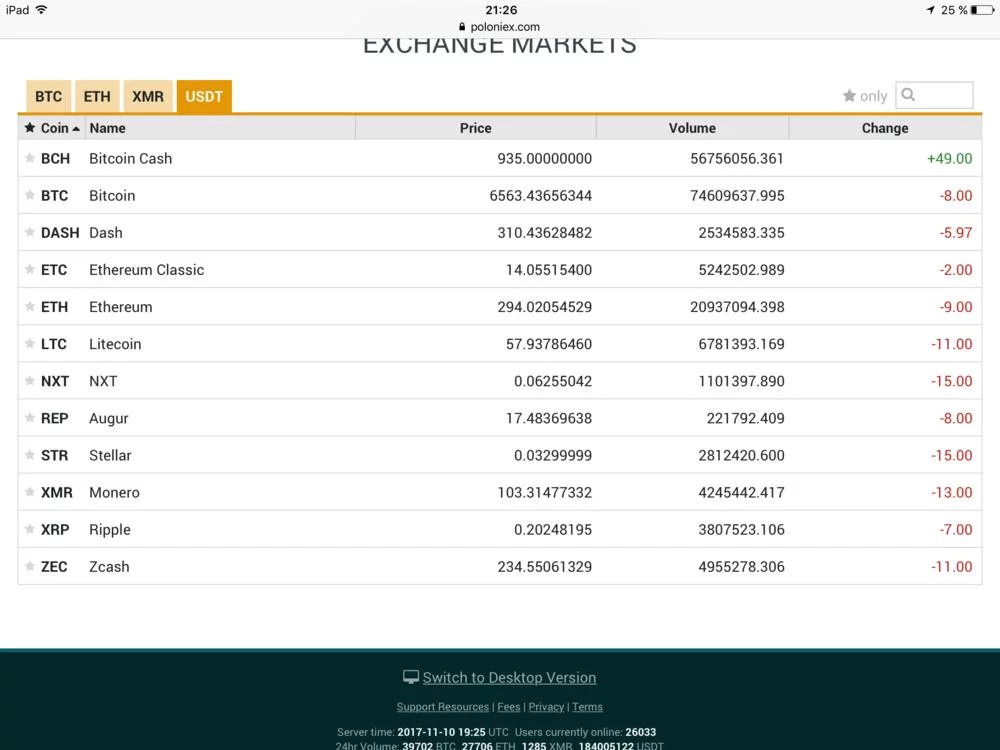This screenshot has width=1000, height=750.
Task: Star the LTC Litecoin row
Action: 29,343
